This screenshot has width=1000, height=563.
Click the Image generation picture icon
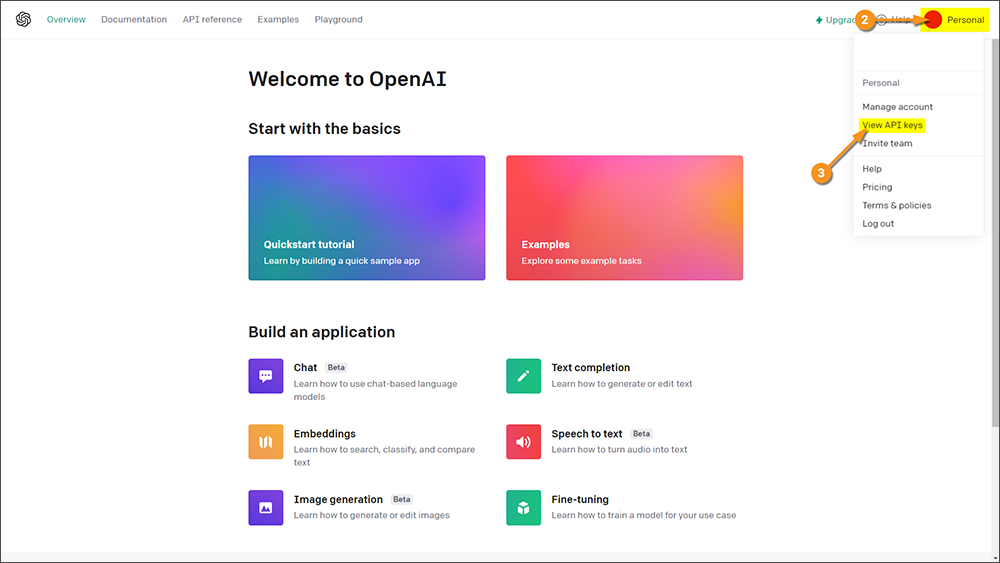click(266, 508)
